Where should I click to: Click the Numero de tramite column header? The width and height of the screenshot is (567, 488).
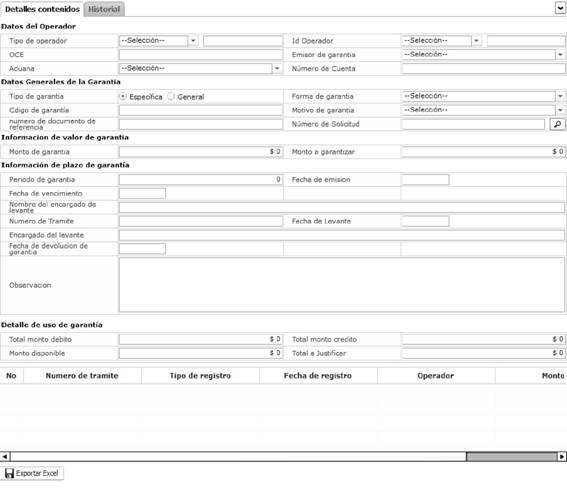[82, 376]
